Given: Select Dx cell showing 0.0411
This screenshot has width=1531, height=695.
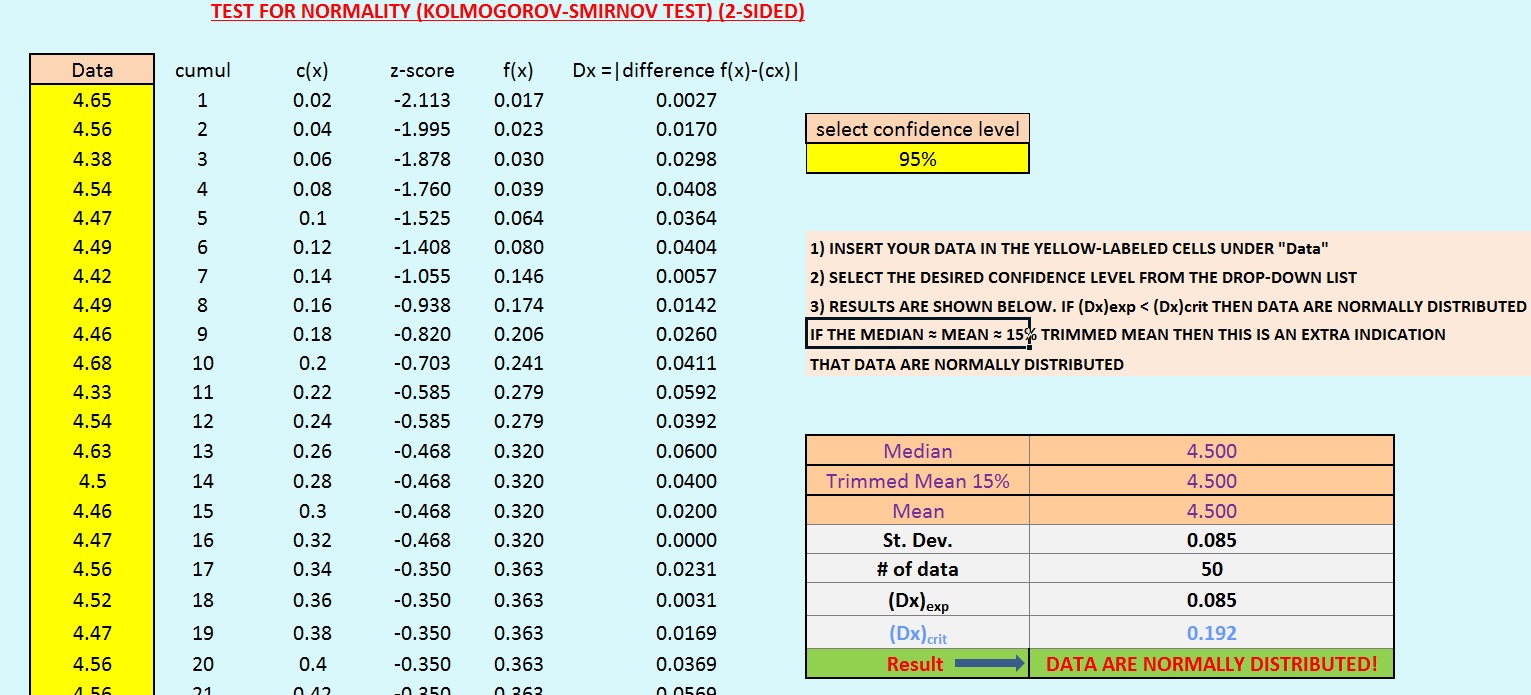Looking at the screenshot, I should pyautogui.click(x=686, y=363).
